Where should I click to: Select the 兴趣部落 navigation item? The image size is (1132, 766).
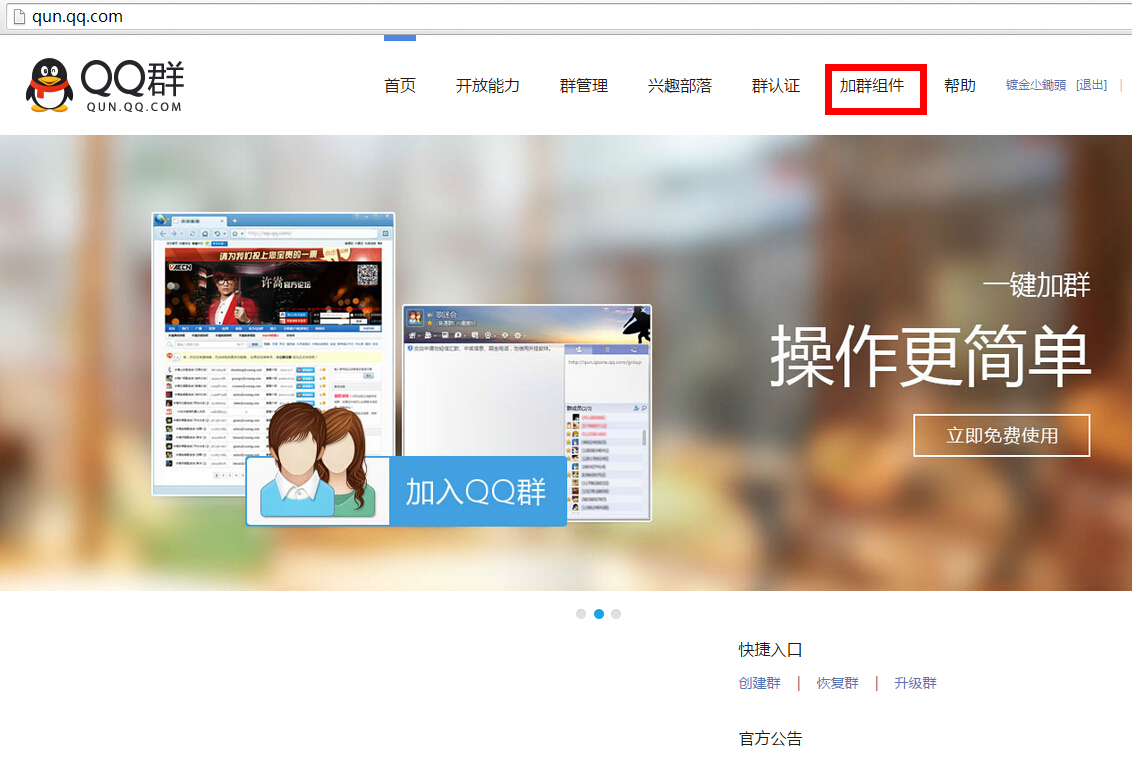click(680, 86)
